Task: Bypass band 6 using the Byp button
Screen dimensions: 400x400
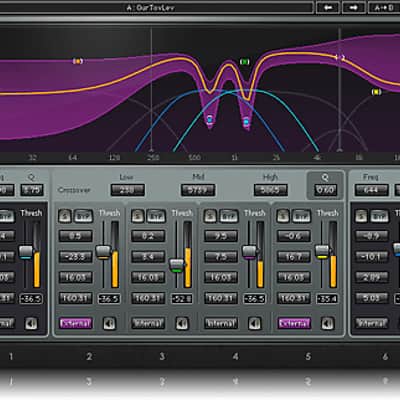Action: (380, 216)
